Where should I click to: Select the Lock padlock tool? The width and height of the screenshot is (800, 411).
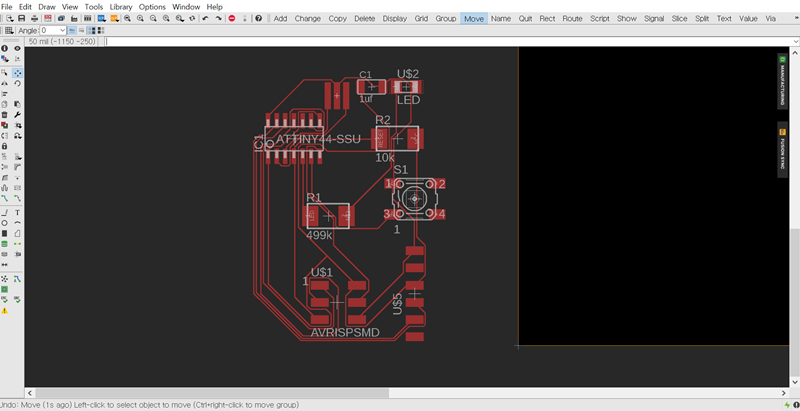click(5, 146)
